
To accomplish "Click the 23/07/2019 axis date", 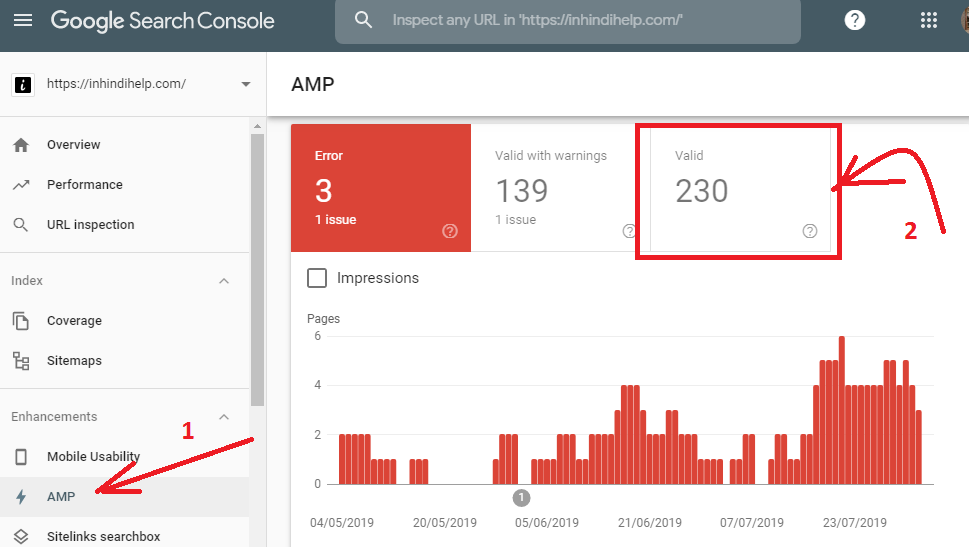I will [855, 523].
